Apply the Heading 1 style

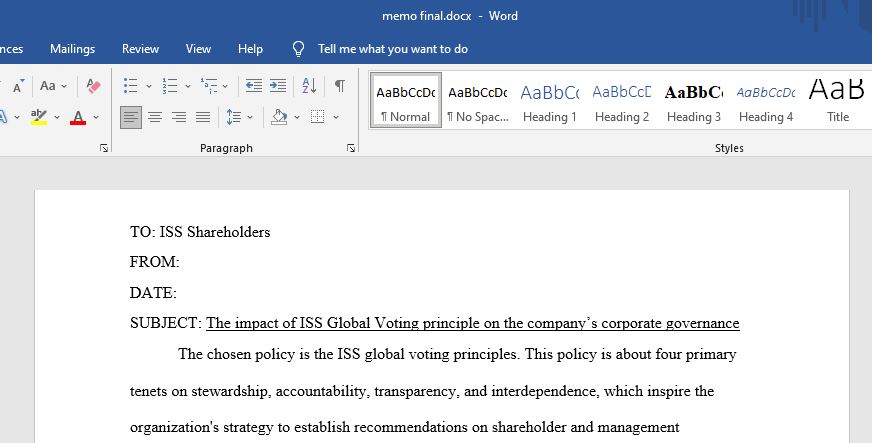[x=549, y=101]
